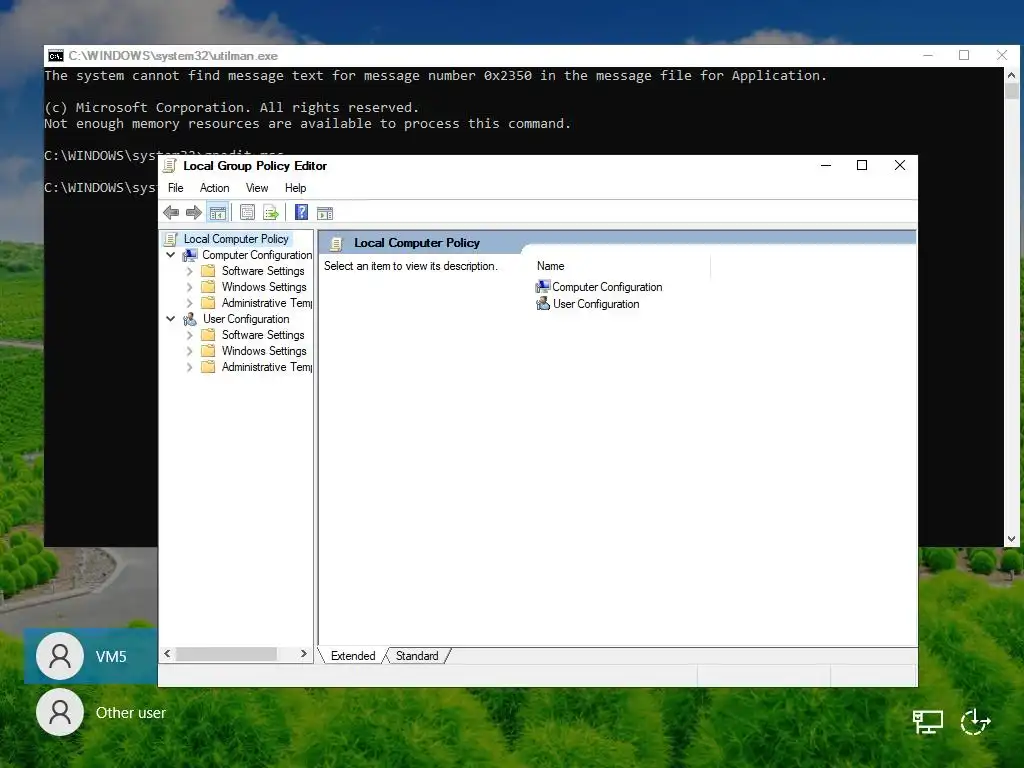This screenshot has height=768, width=1024.
Task: Open the Action menu
Action: coord(214,188)
